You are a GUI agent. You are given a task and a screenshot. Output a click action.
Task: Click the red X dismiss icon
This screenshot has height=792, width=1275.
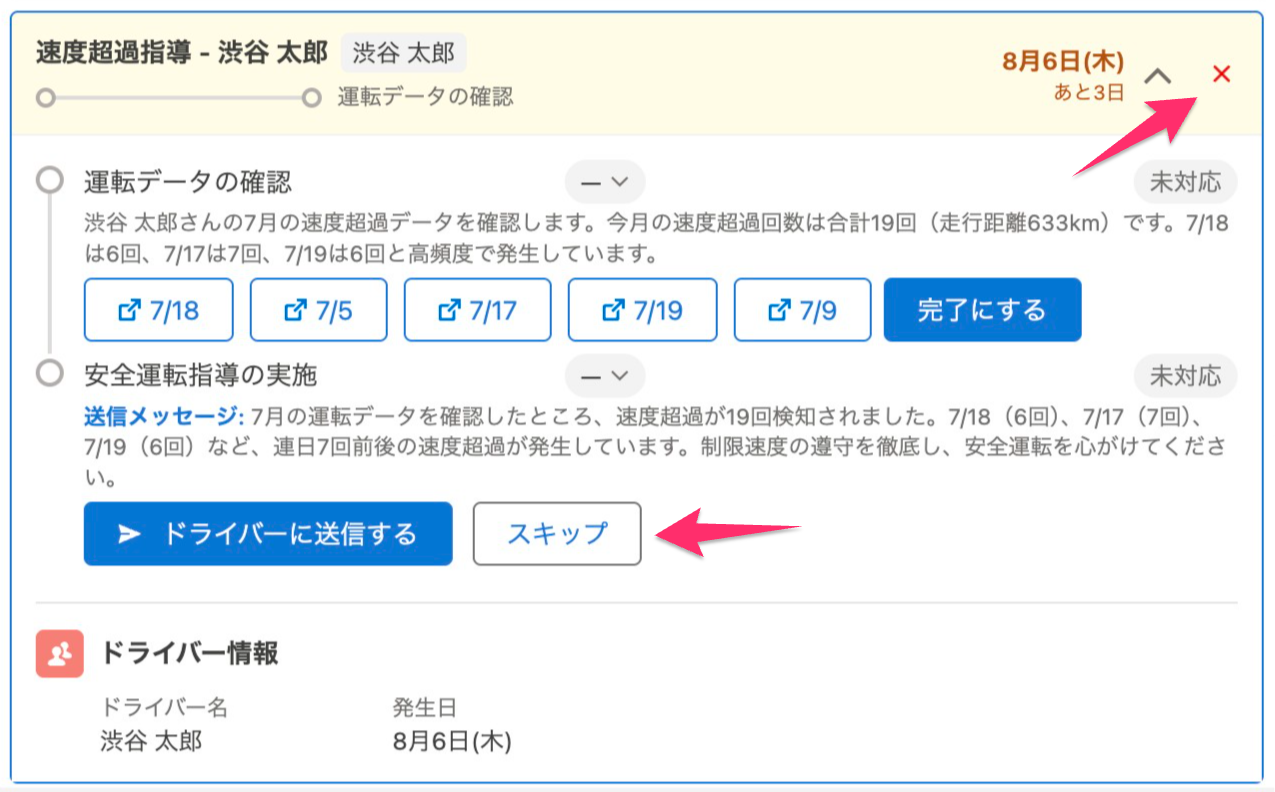click(x=1221, y=74)
